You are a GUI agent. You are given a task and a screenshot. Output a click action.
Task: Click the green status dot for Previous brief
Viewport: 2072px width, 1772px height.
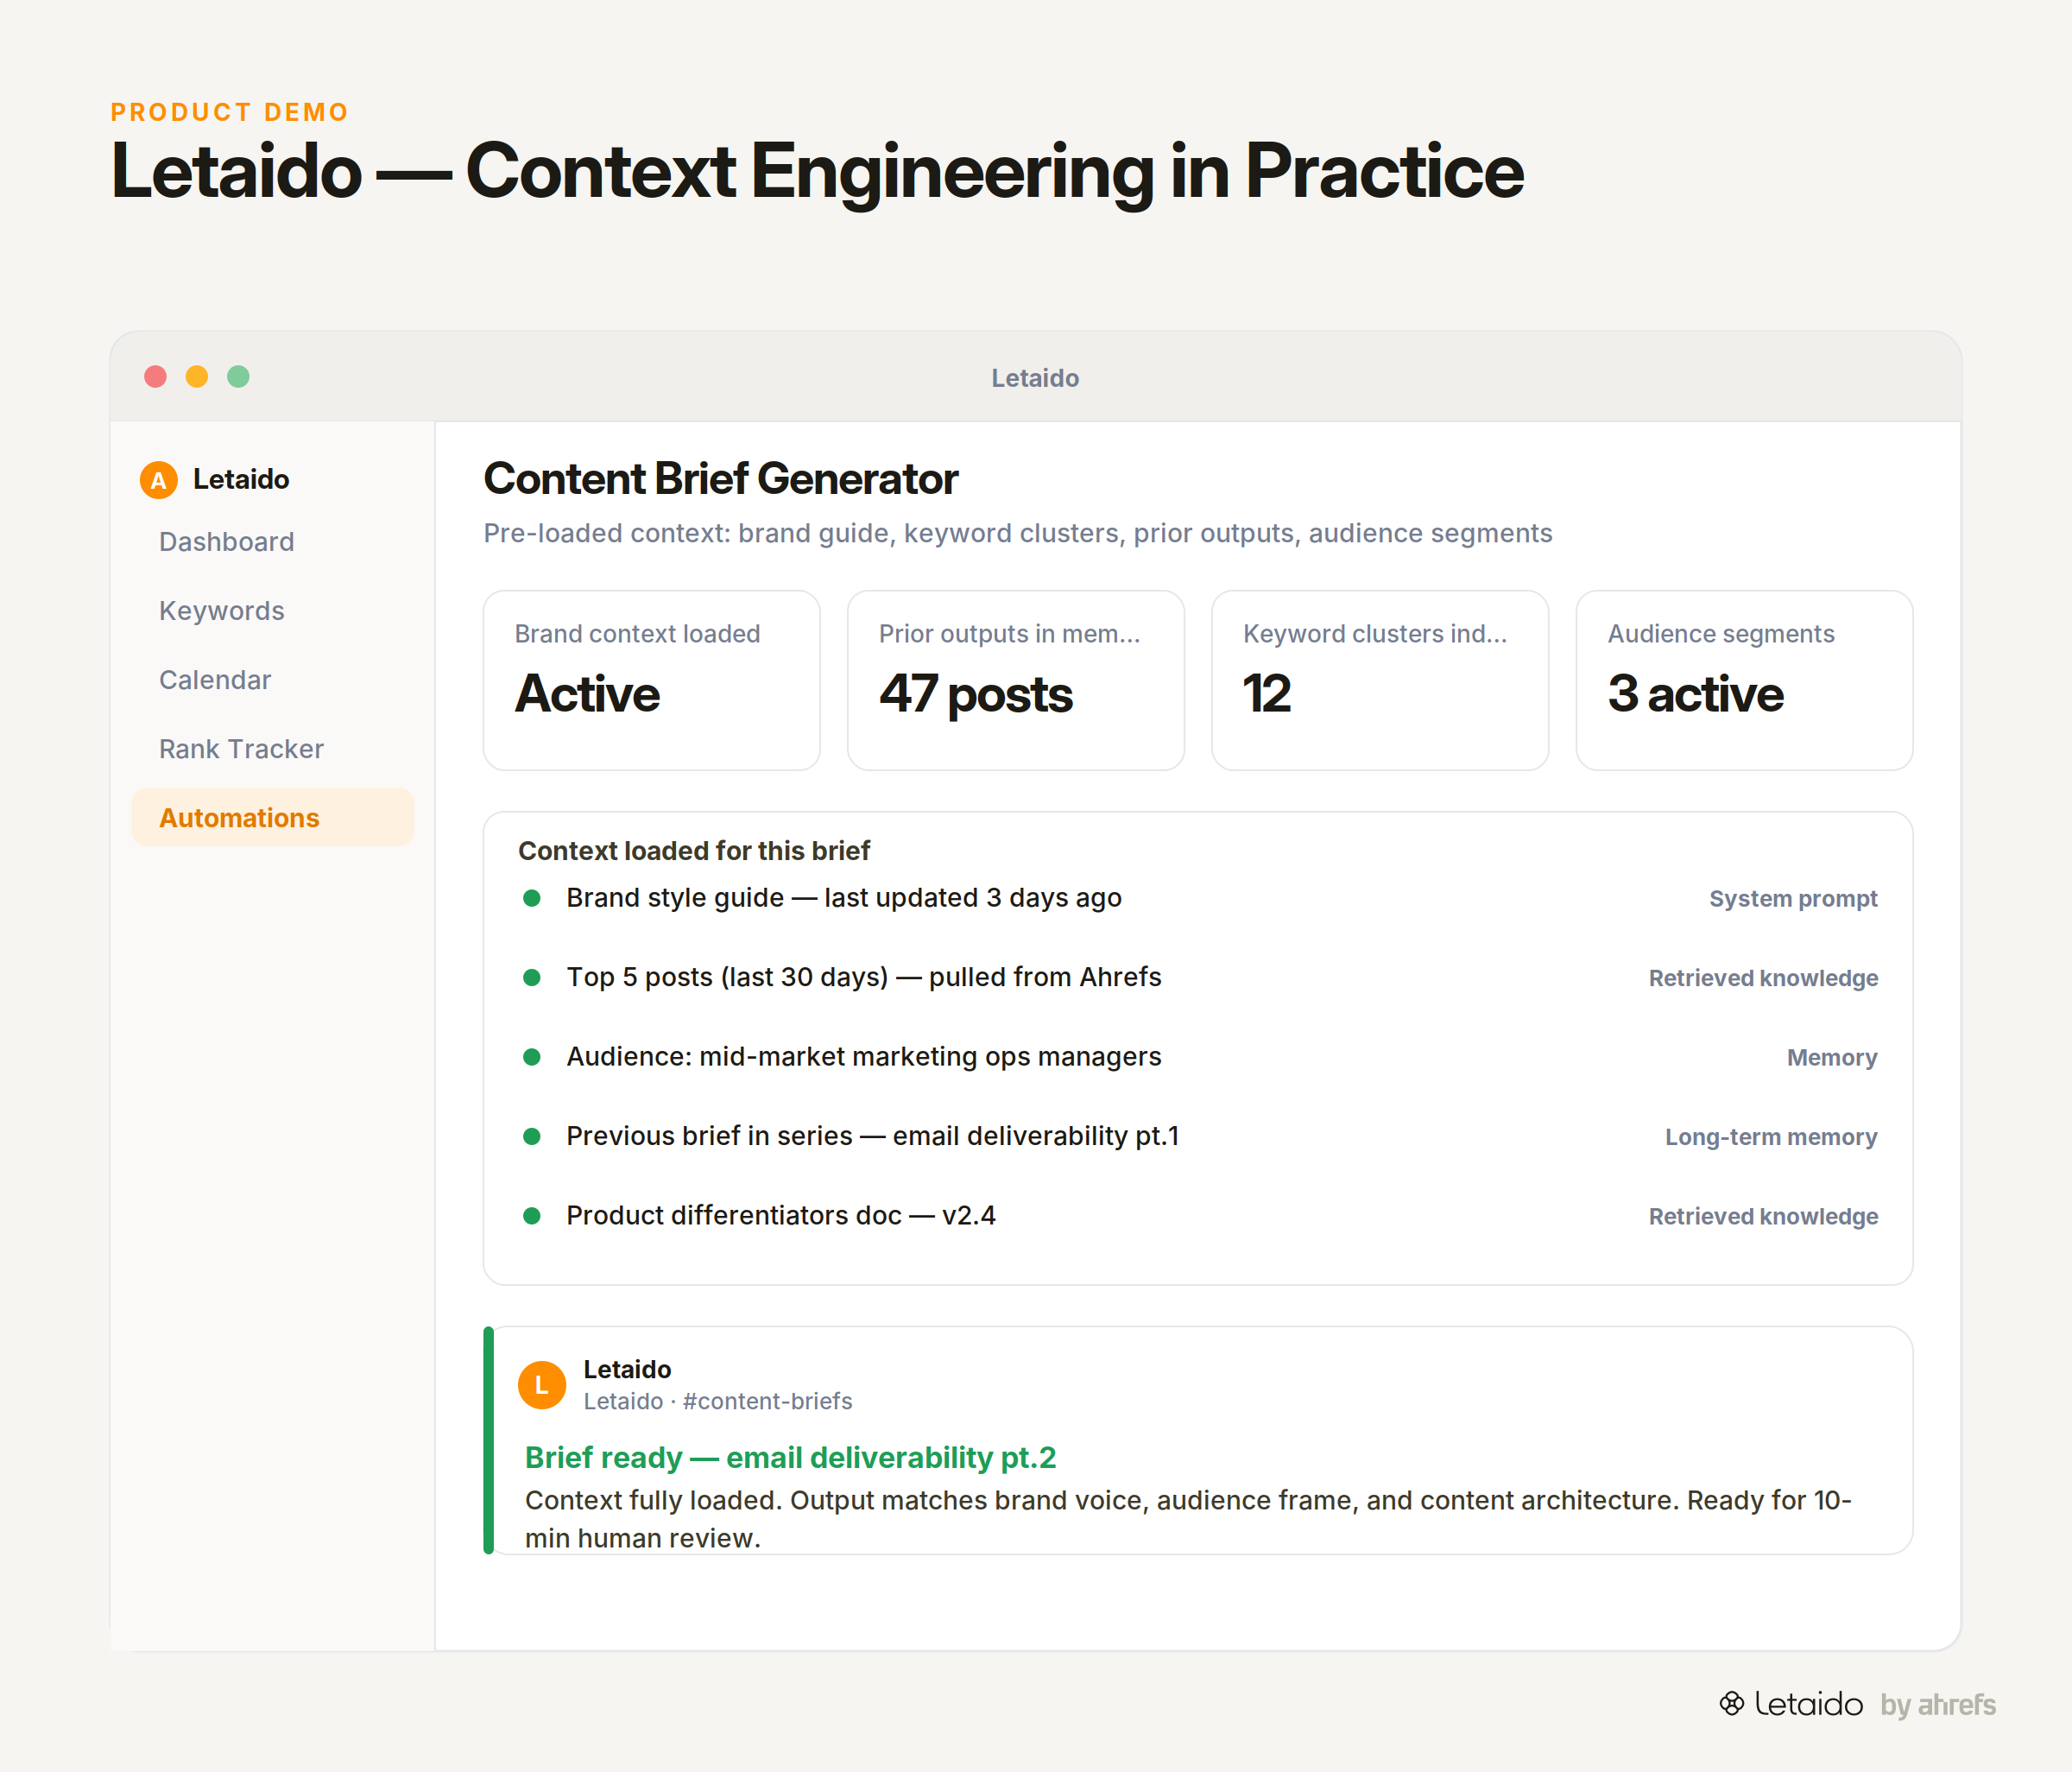pos(532,1136)
